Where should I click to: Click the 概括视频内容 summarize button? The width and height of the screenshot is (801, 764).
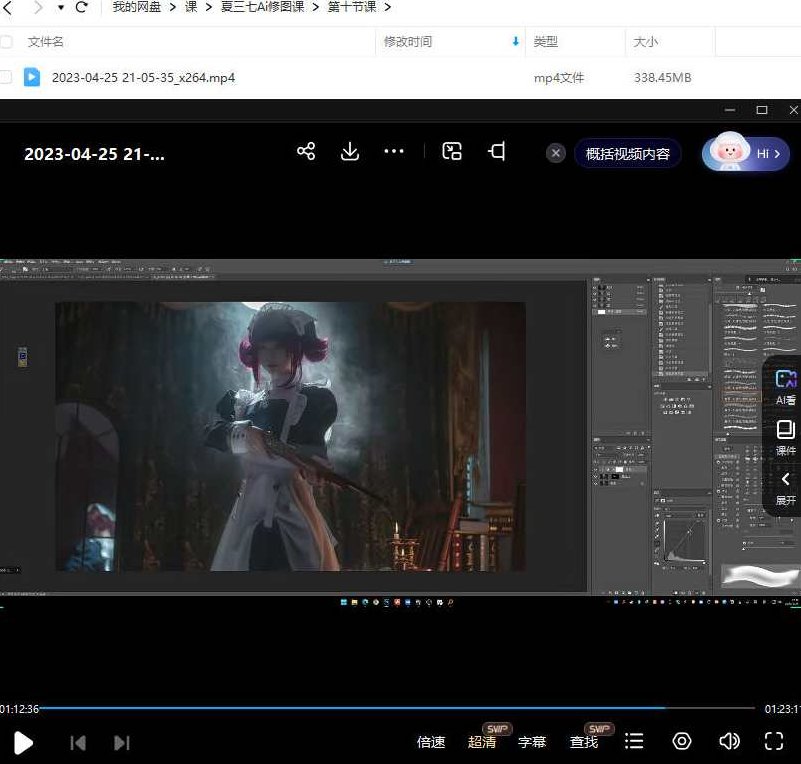click(627, 153)
